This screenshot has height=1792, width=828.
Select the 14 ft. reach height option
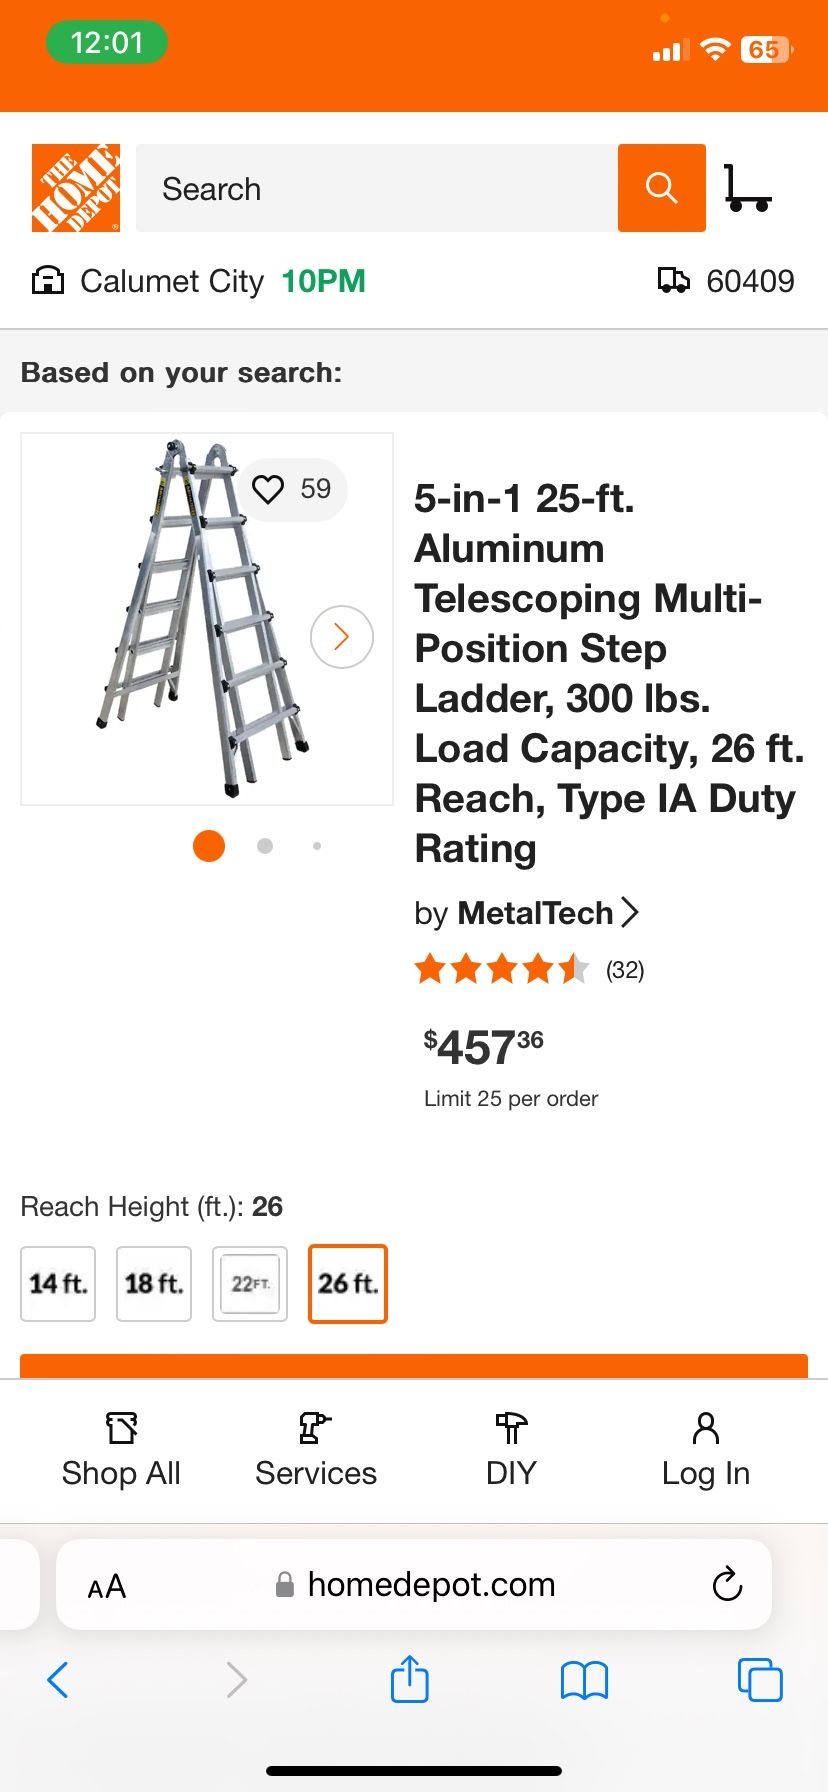[58, 1283]
